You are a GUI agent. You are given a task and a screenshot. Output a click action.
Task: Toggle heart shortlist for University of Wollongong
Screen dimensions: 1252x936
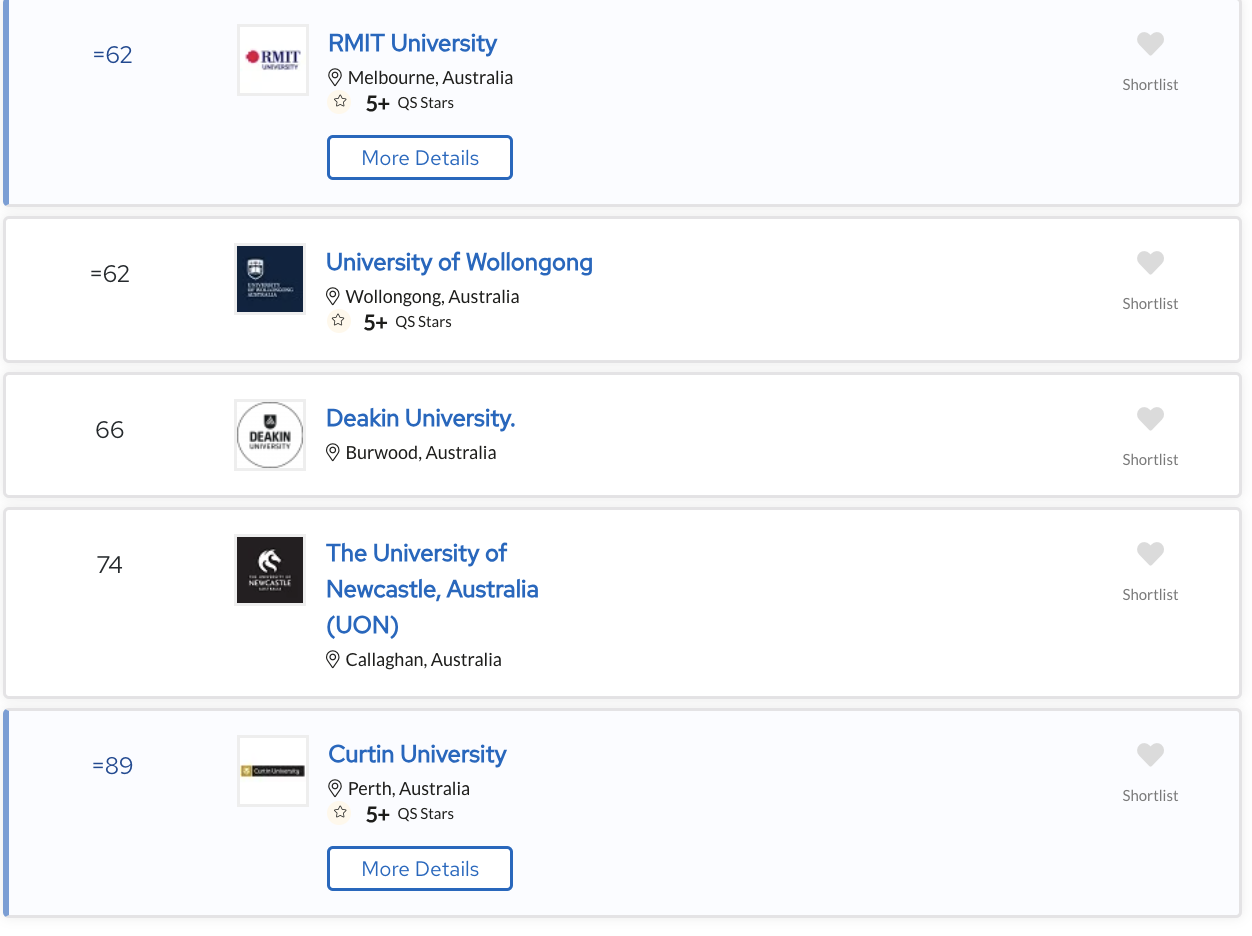point(1150,263)
